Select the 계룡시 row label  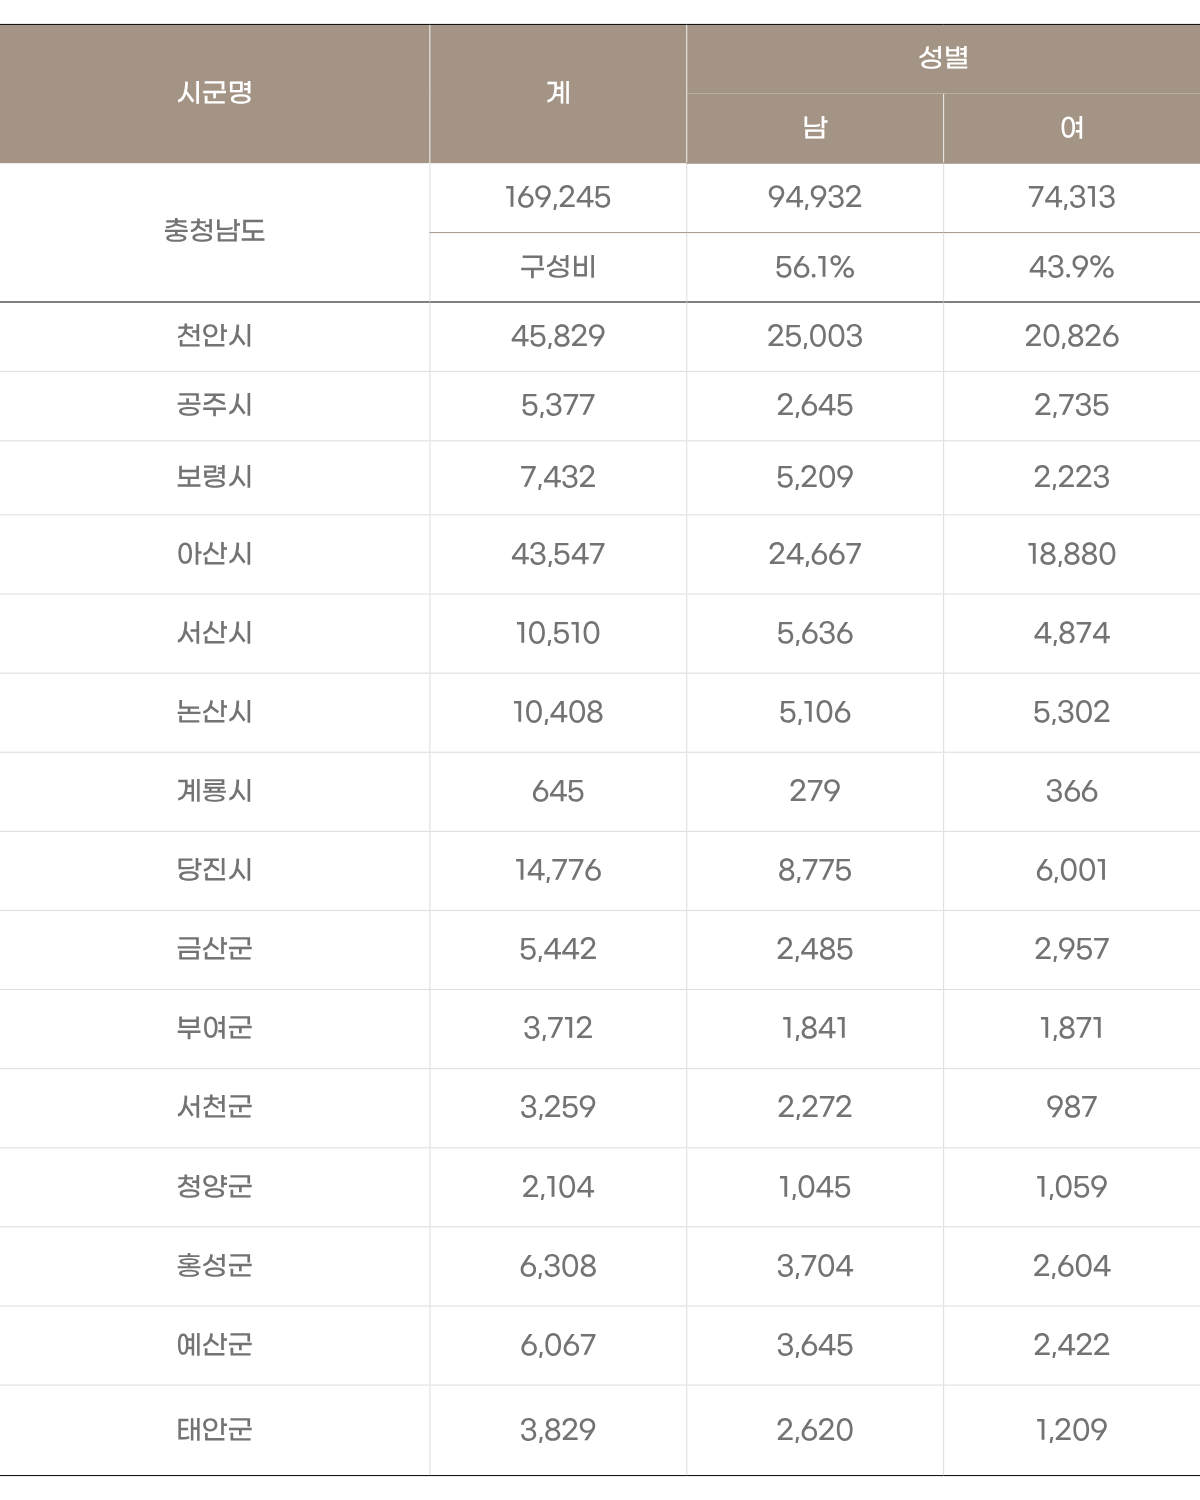pyautogui.click(x=214, y=791)
